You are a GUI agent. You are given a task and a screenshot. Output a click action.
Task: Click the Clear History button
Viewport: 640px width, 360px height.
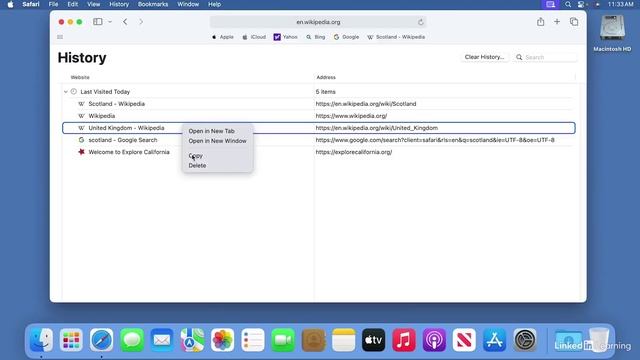pos(484,57)
